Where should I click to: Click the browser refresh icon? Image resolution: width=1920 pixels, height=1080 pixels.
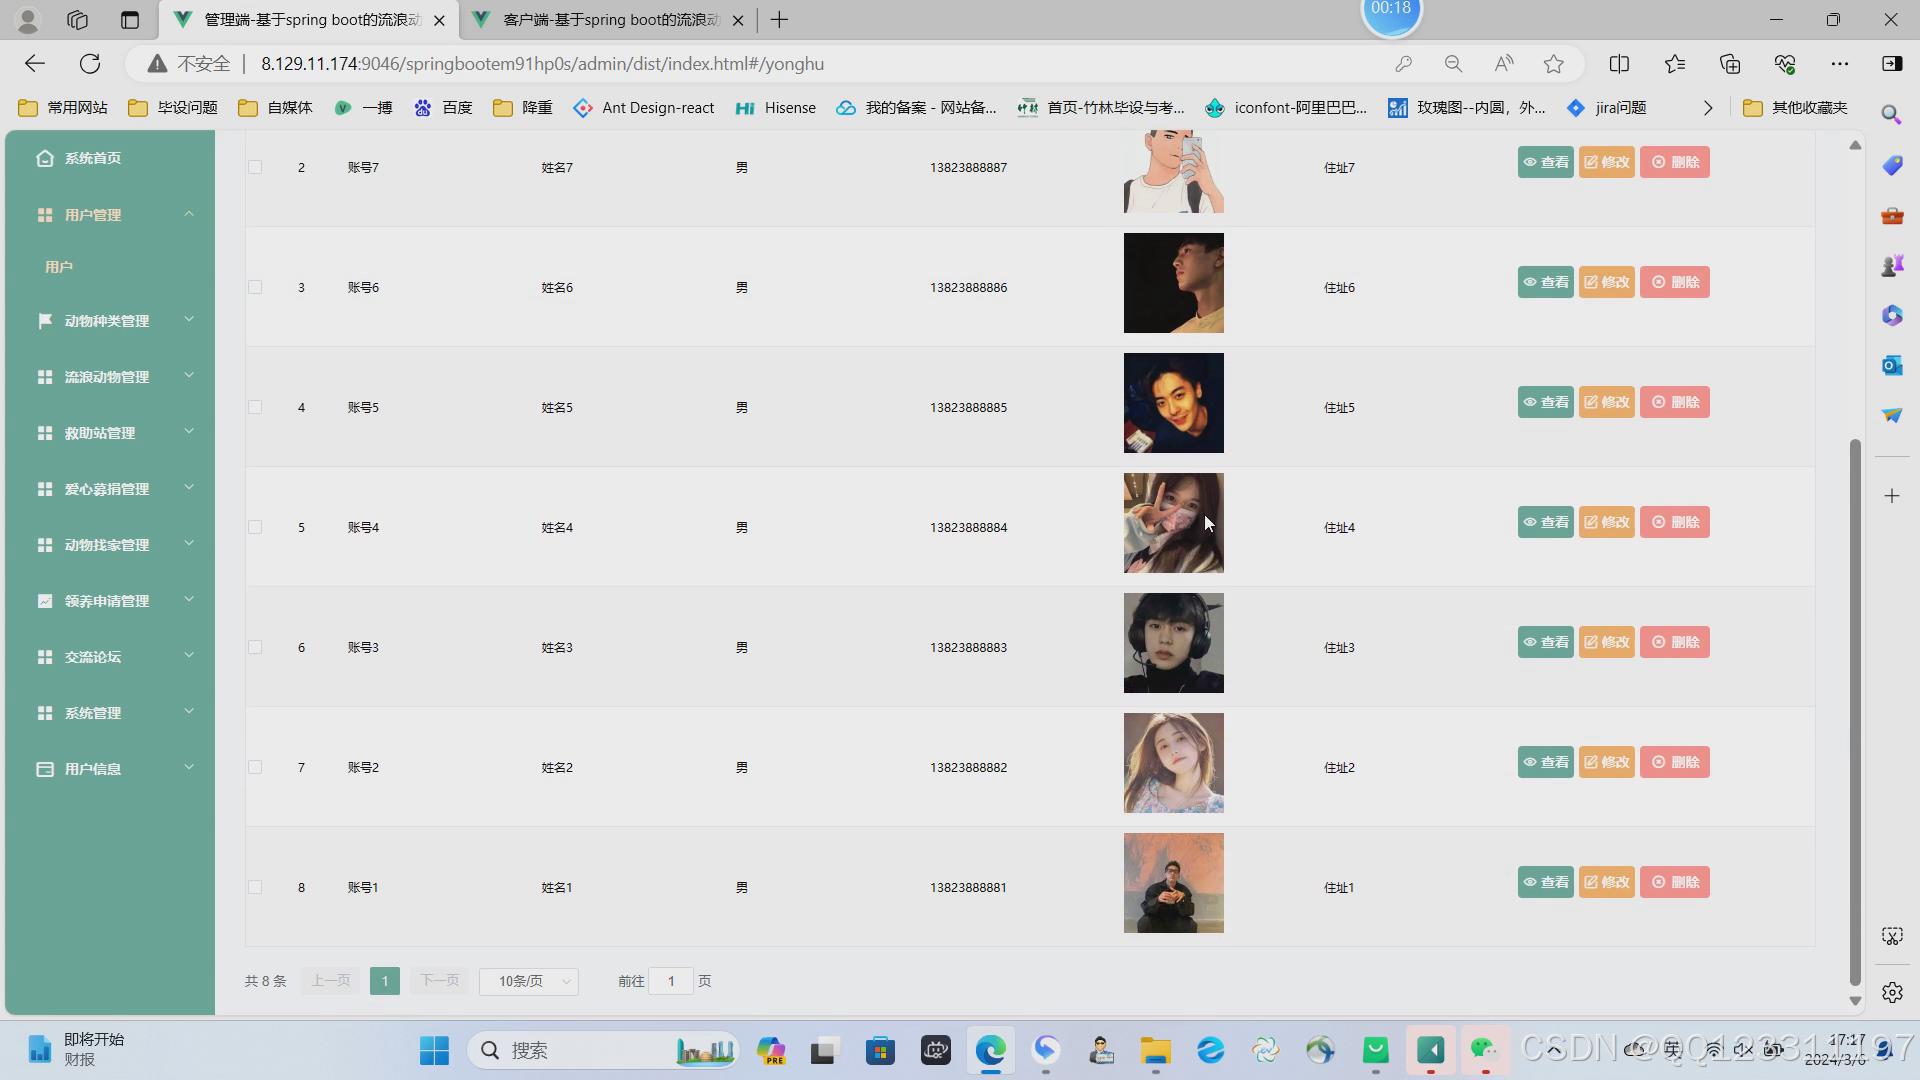click(90, 64)
